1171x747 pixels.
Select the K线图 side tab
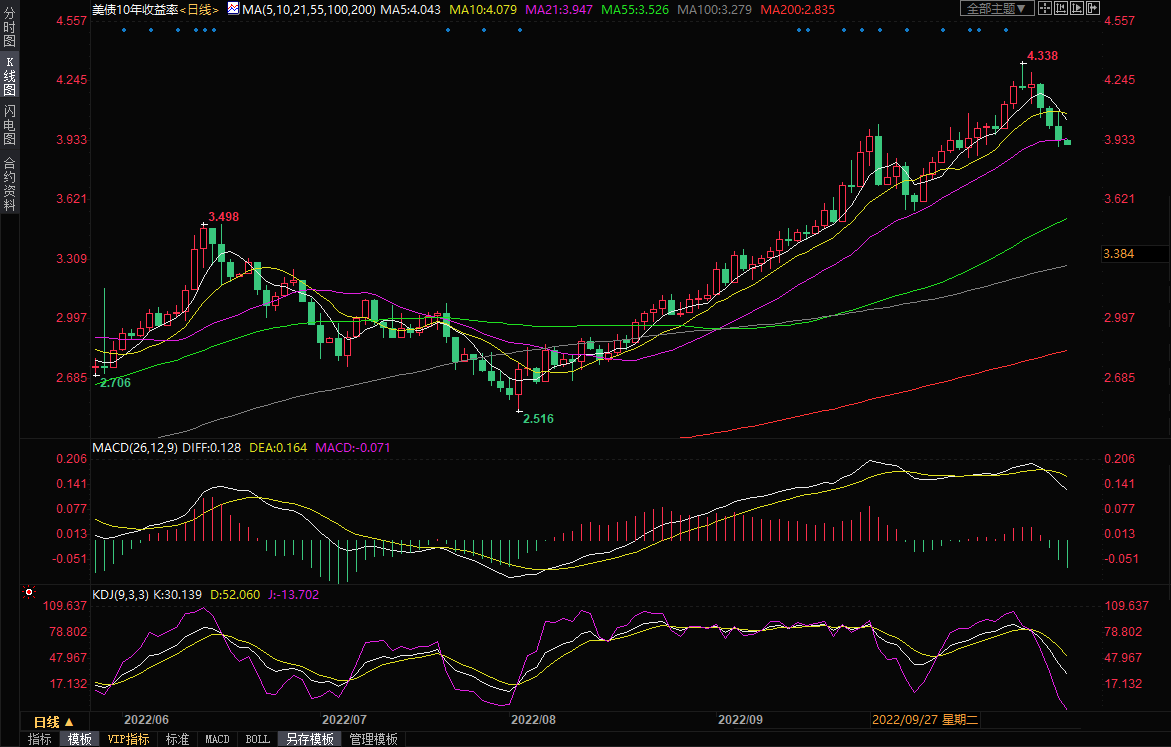point(9,76)
